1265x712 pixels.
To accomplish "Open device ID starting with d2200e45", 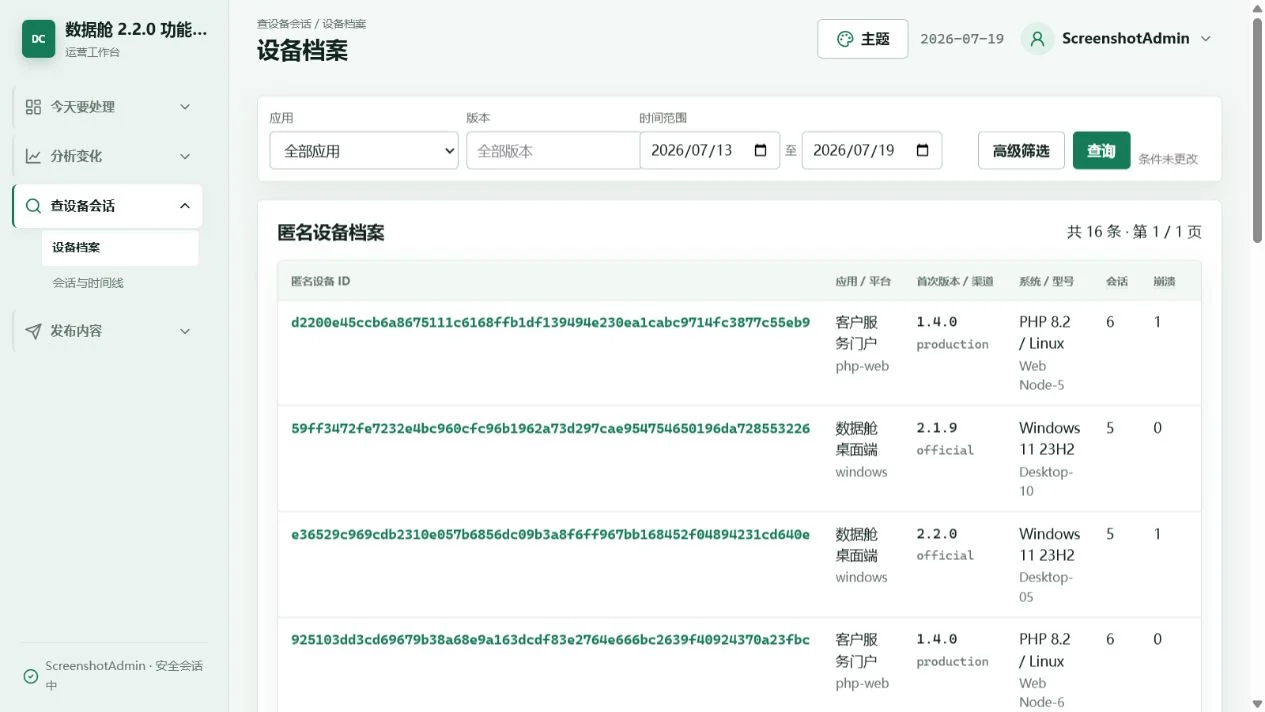I will pos(550,322).
